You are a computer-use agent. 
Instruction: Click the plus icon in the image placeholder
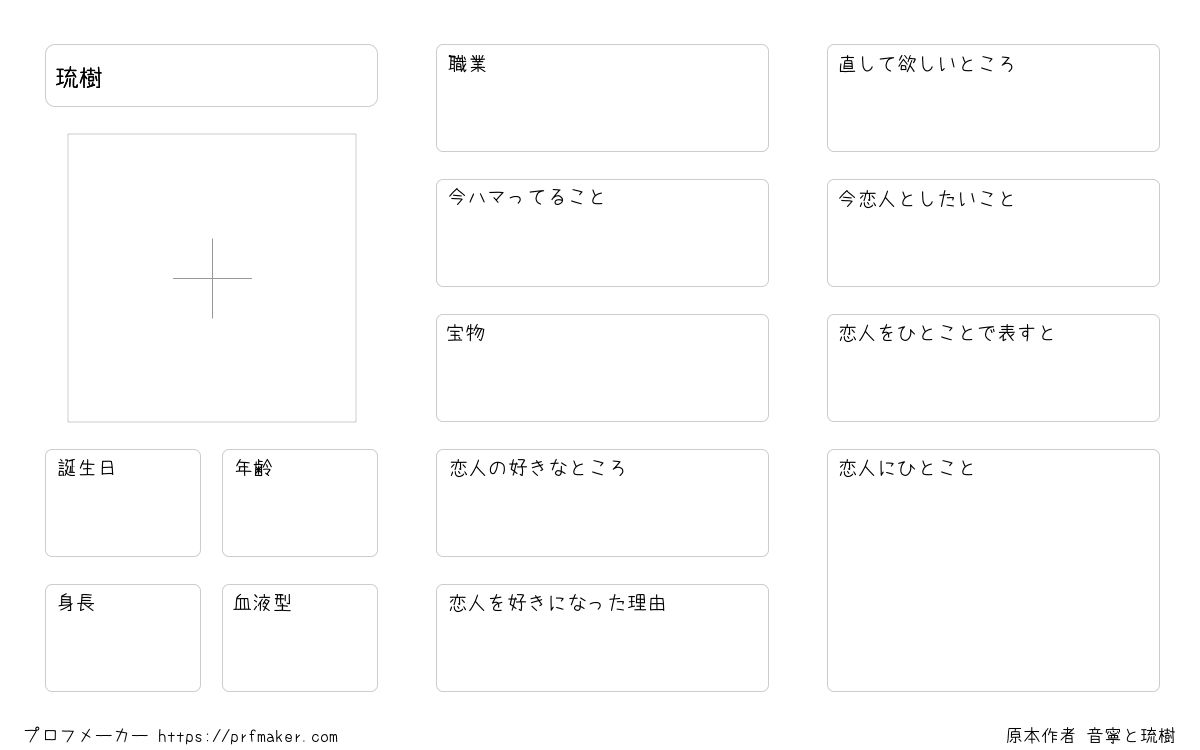point(212,278)
